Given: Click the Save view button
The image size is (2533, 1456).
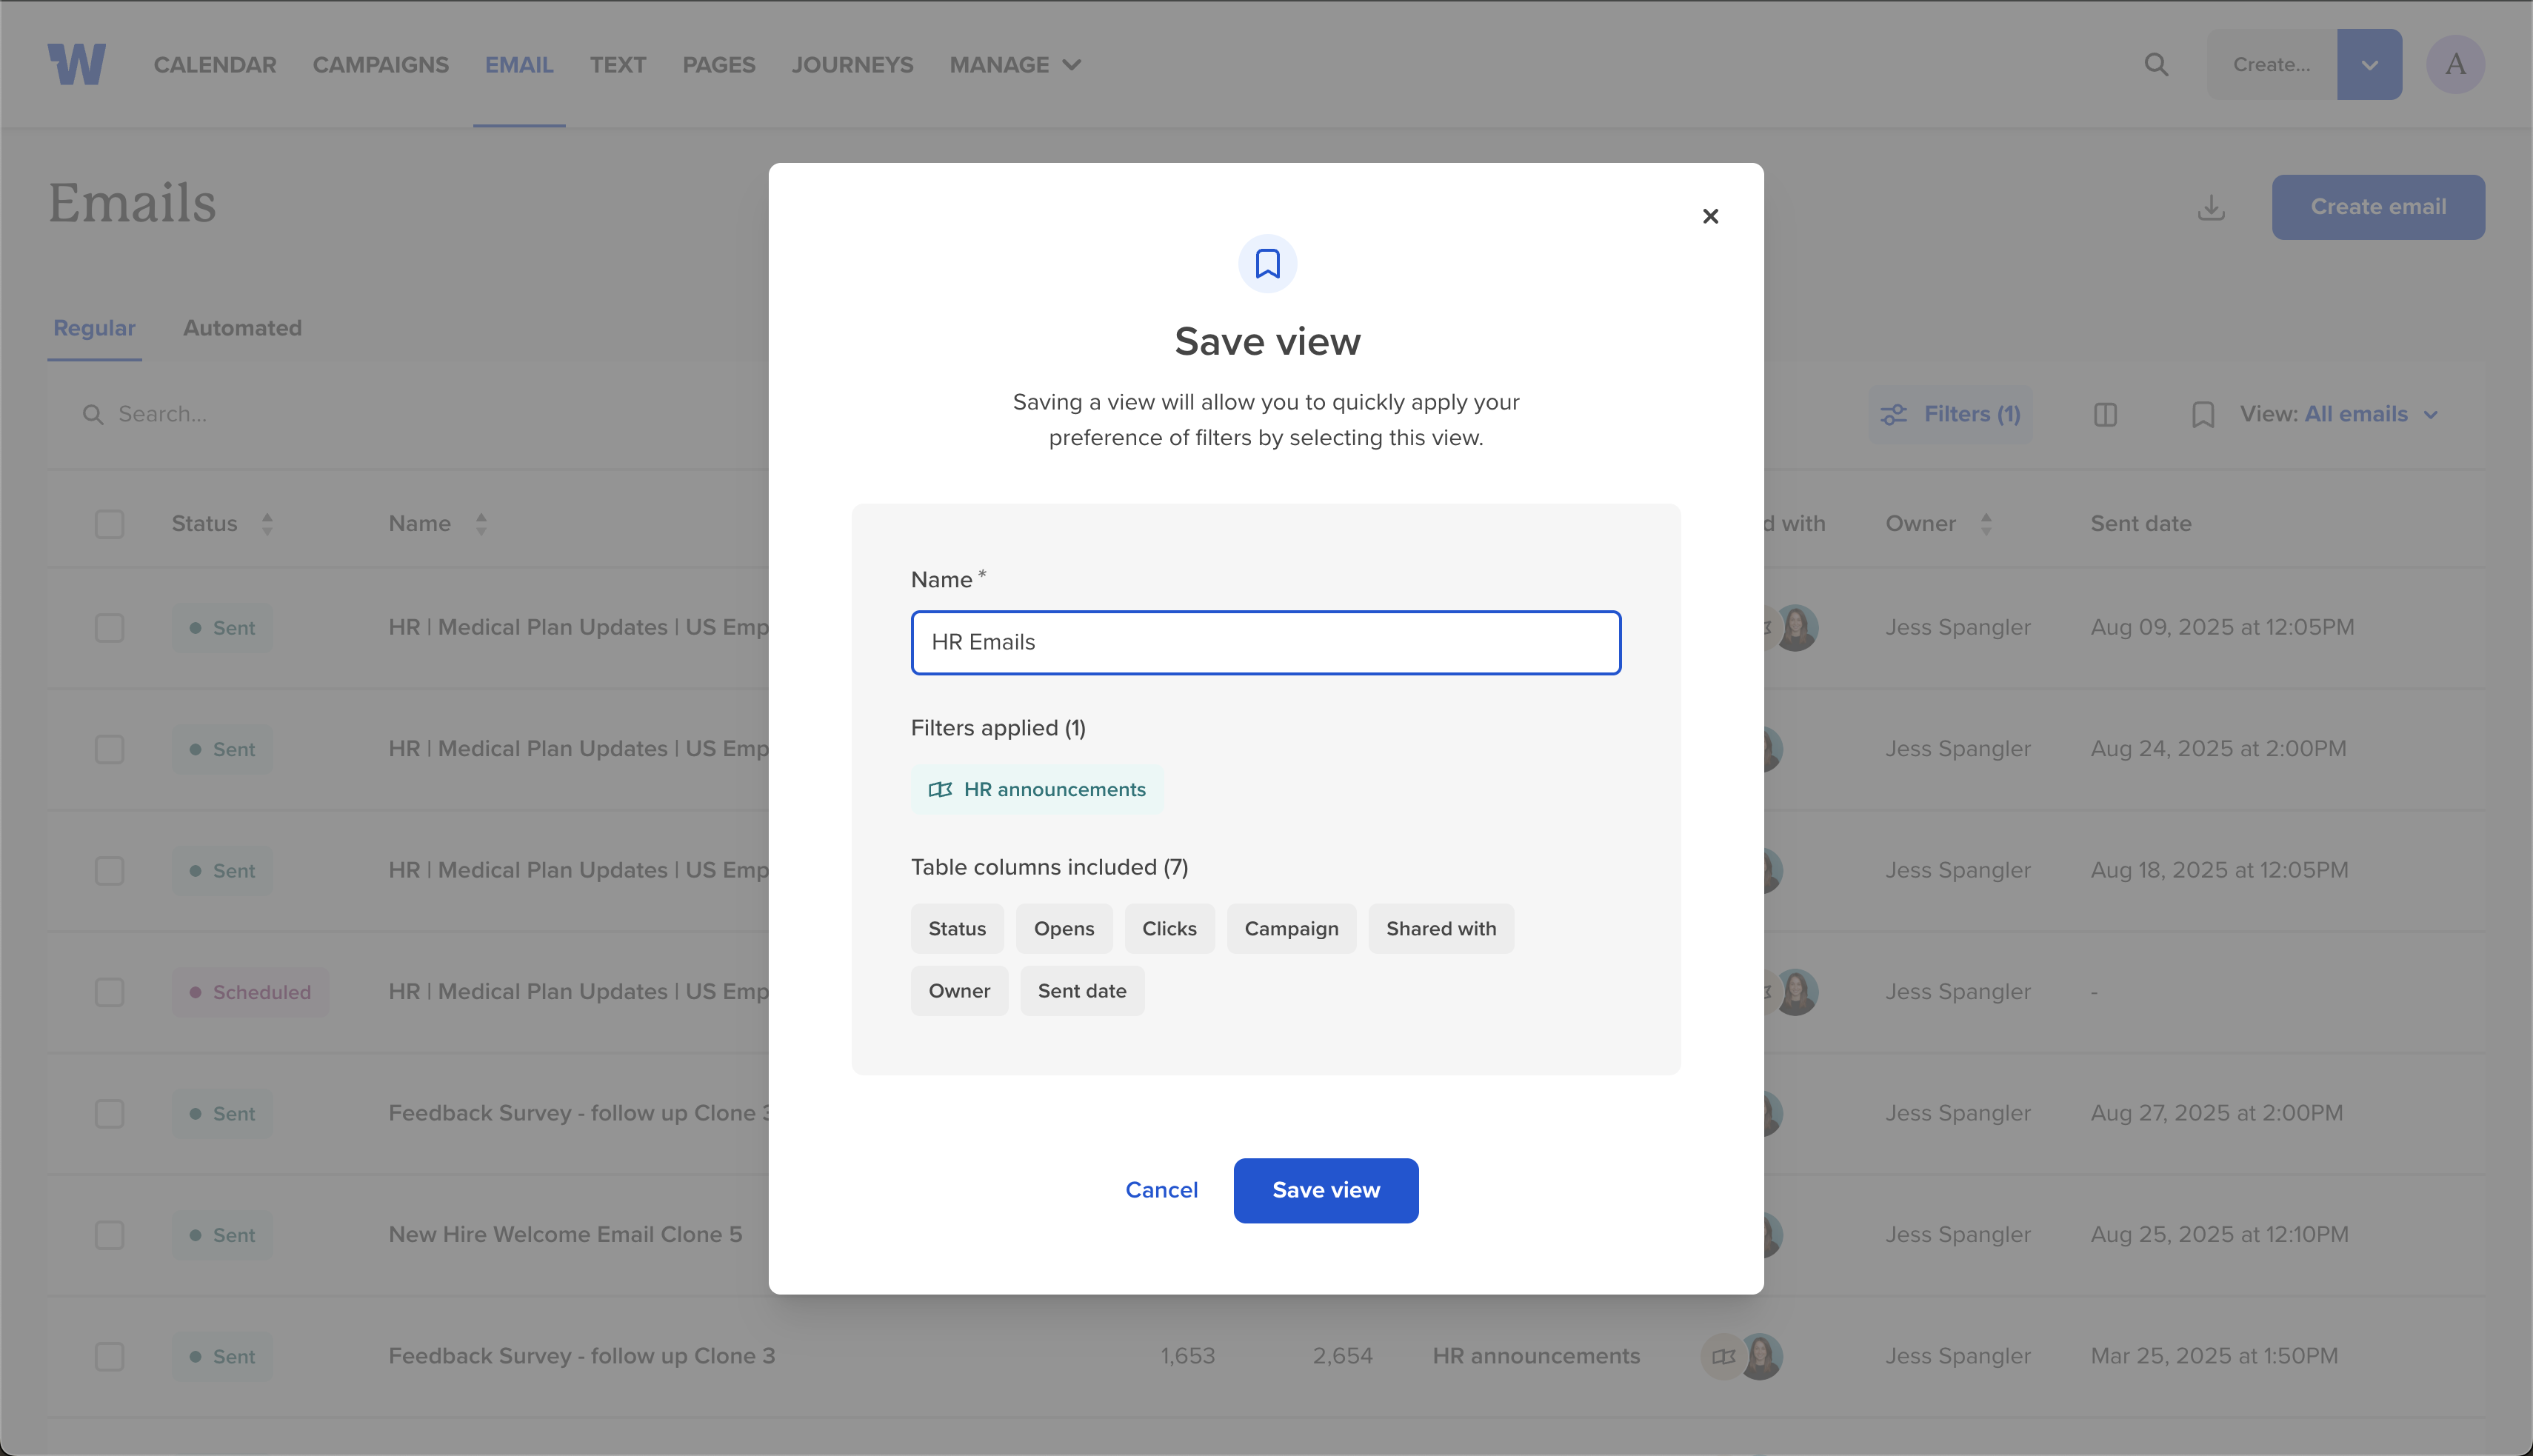Looking at the screenshot, I should click(x=1325, y=1190).
